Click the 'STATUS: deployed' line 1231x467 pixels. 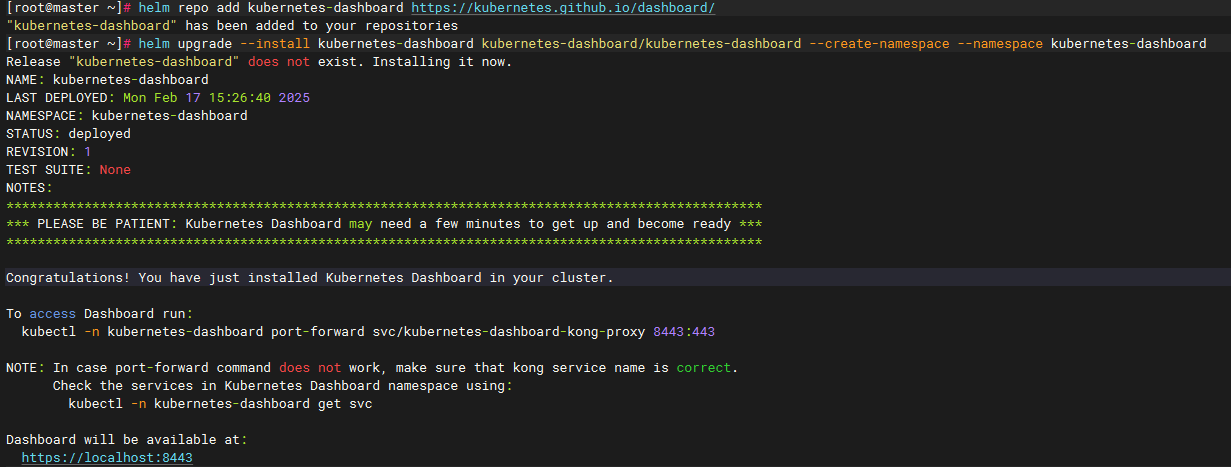68,134
